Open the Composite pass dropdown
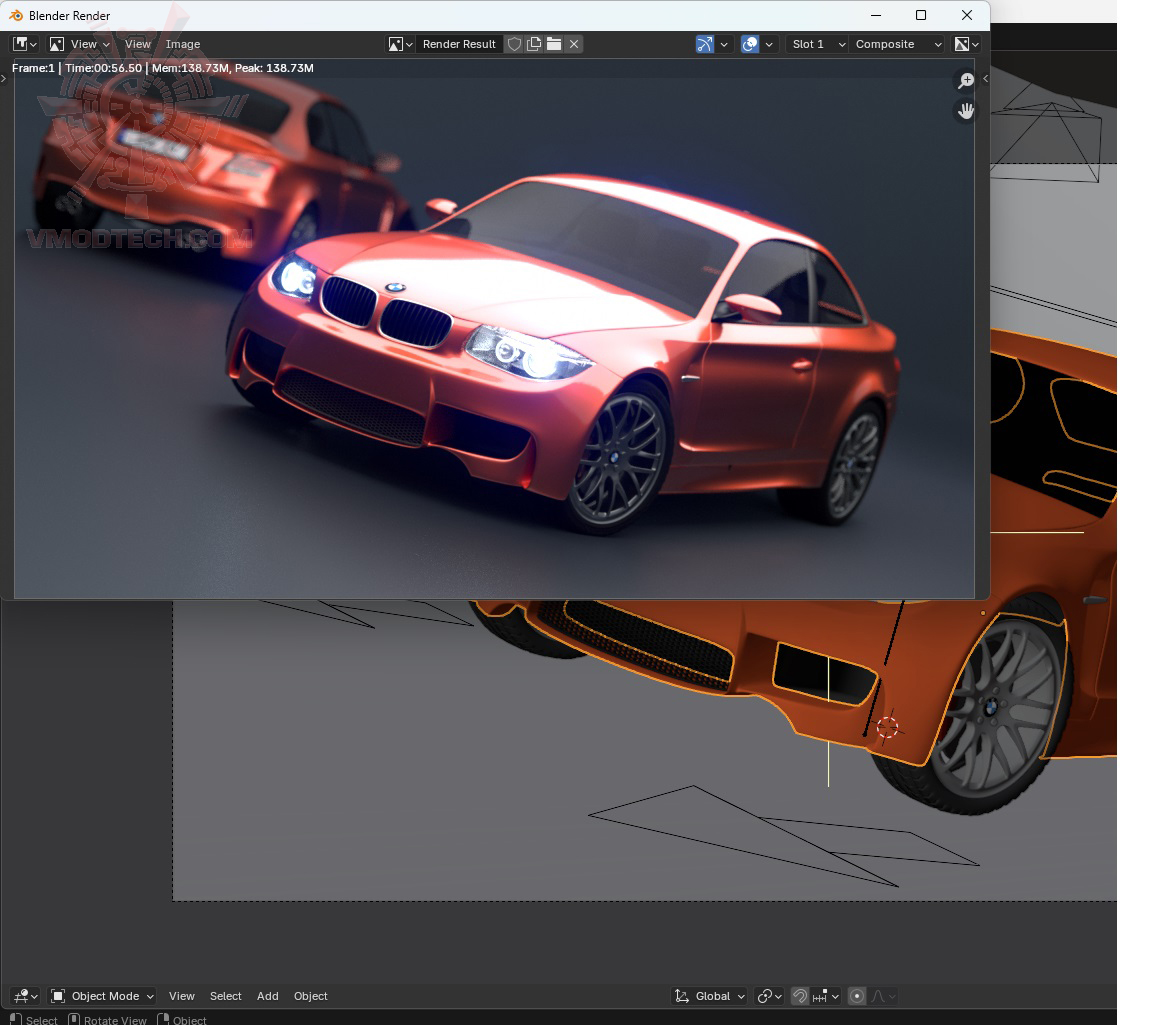The height and width of the screenshot is (1025, 1152). pos(897,44)
